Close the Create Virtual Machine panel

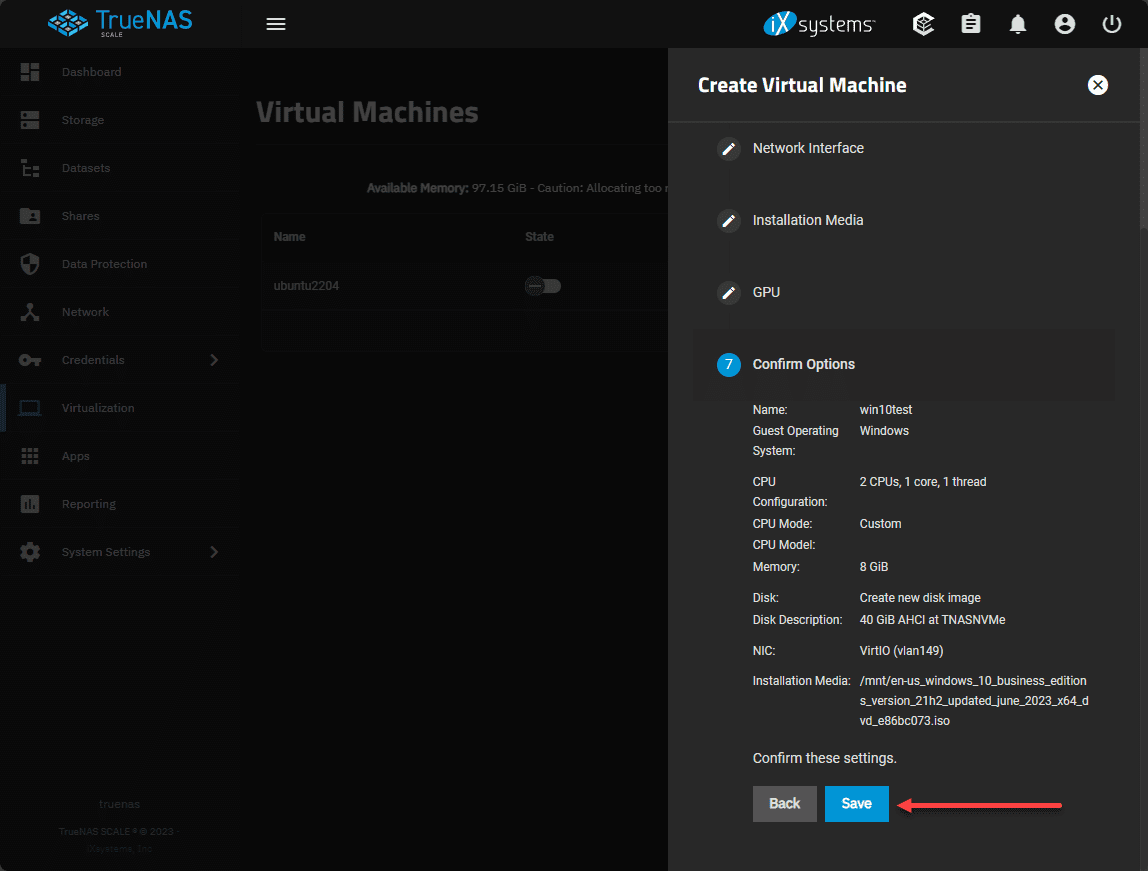coord(1098,85)
